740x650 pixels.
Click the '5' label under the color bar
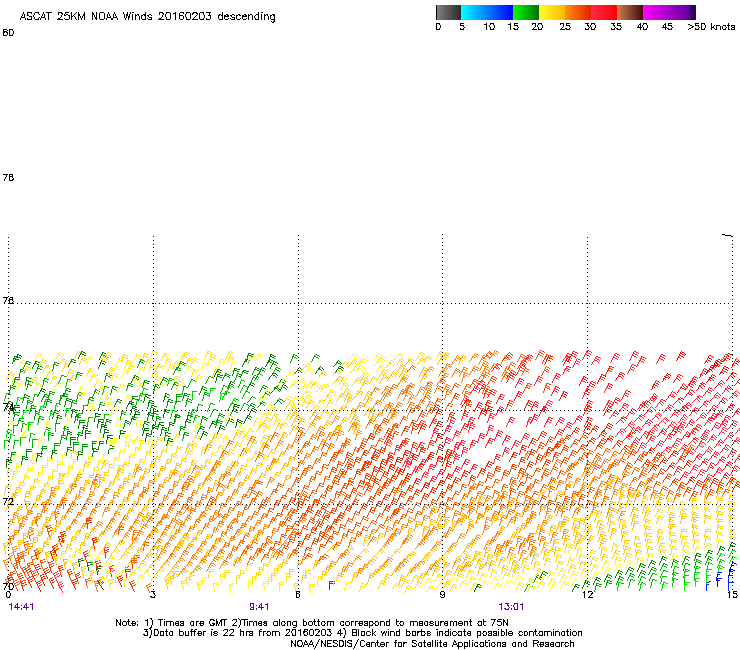pyautogui.click(x=462, y=27)
